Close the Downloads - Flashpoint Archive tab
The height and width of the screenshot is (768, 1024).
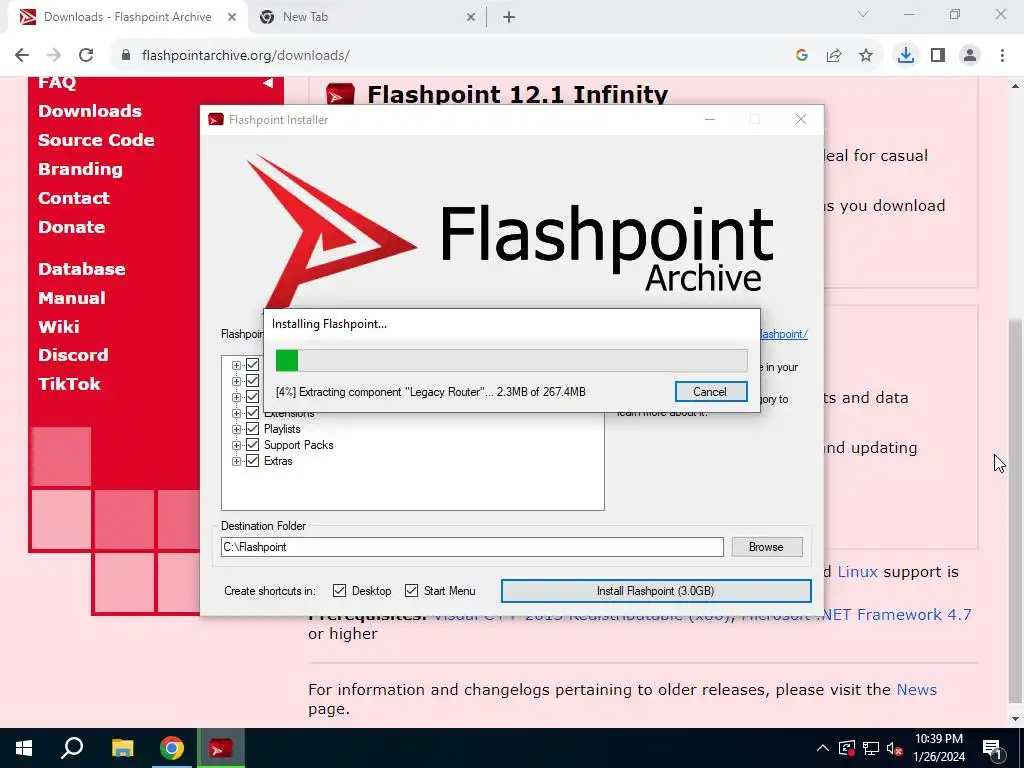tap(232, 18)
